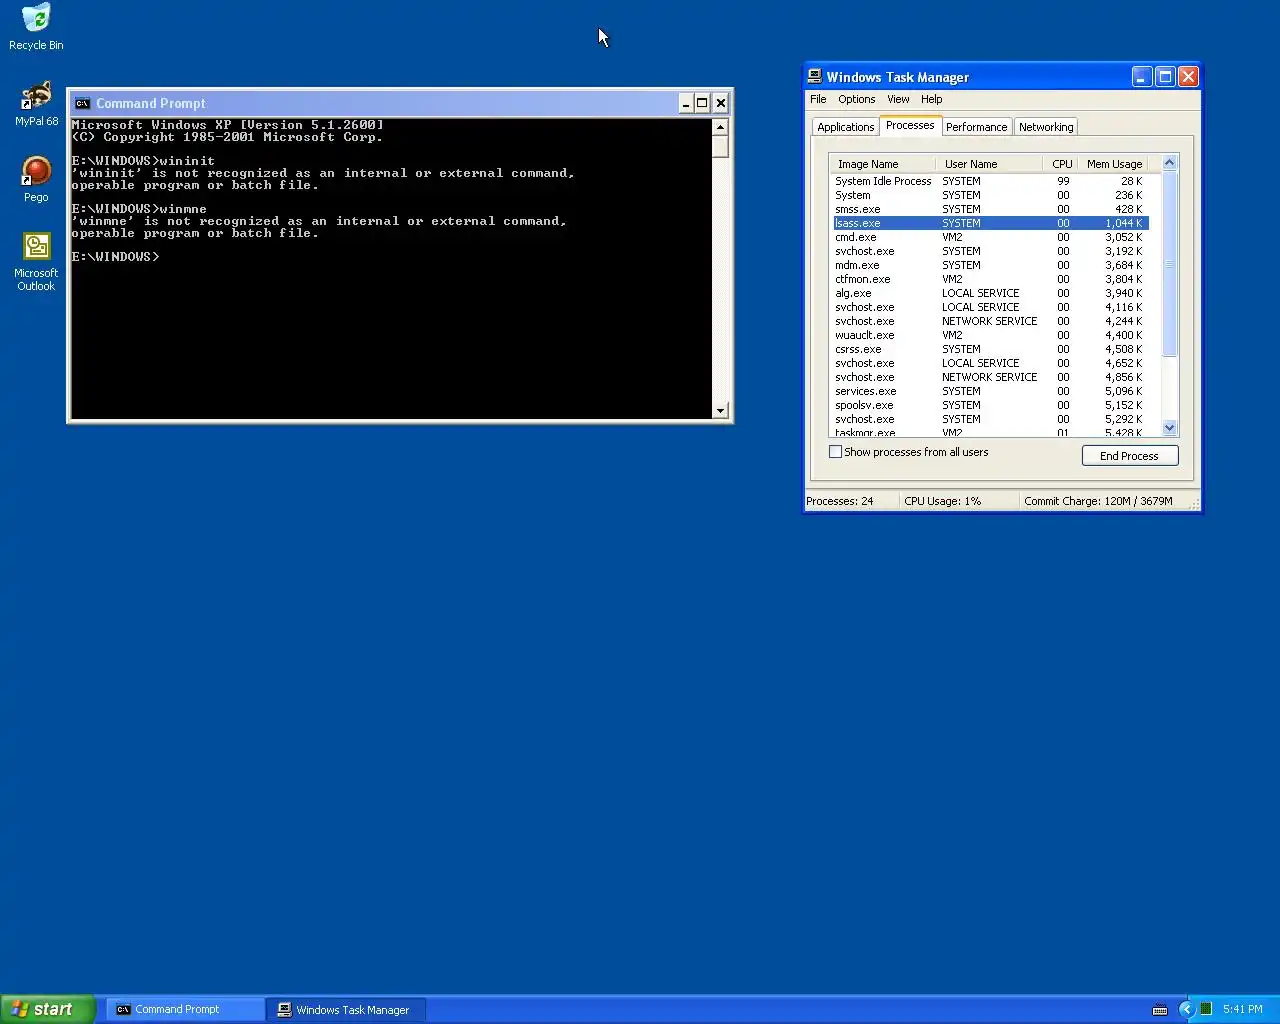1280x1024 pixels.
Task: Switch to the Performance tab
Action: pos(976,127)
